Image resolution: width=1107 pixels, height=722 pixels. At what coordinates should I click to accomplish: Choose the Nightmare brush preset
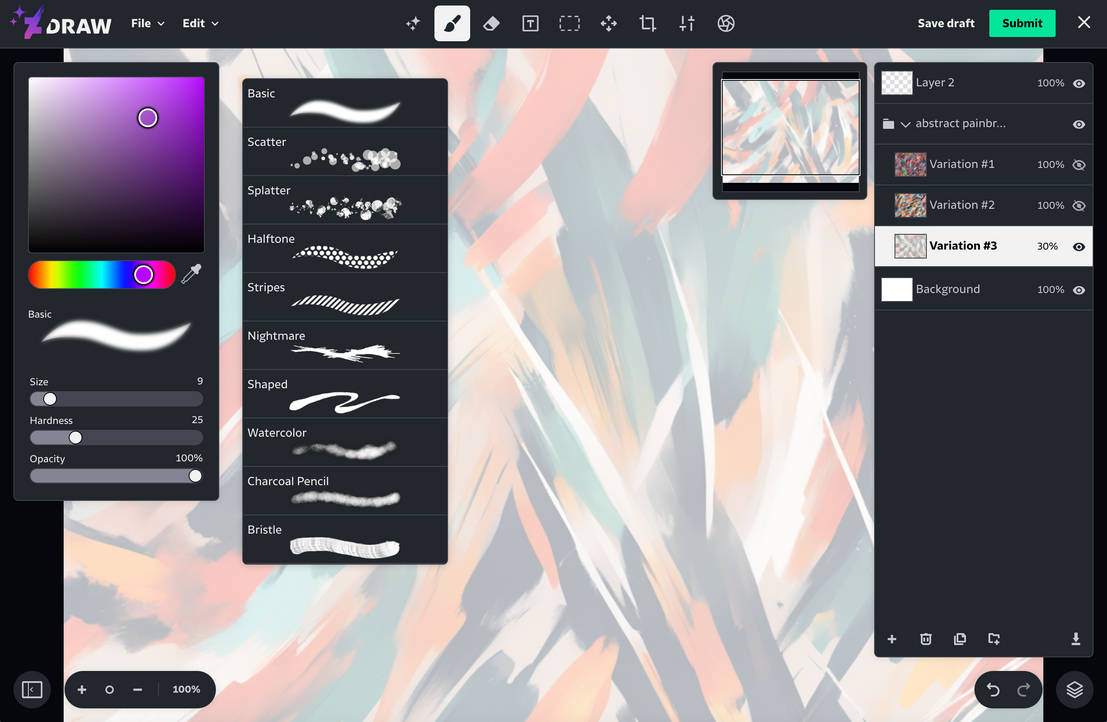pos(345,346)
